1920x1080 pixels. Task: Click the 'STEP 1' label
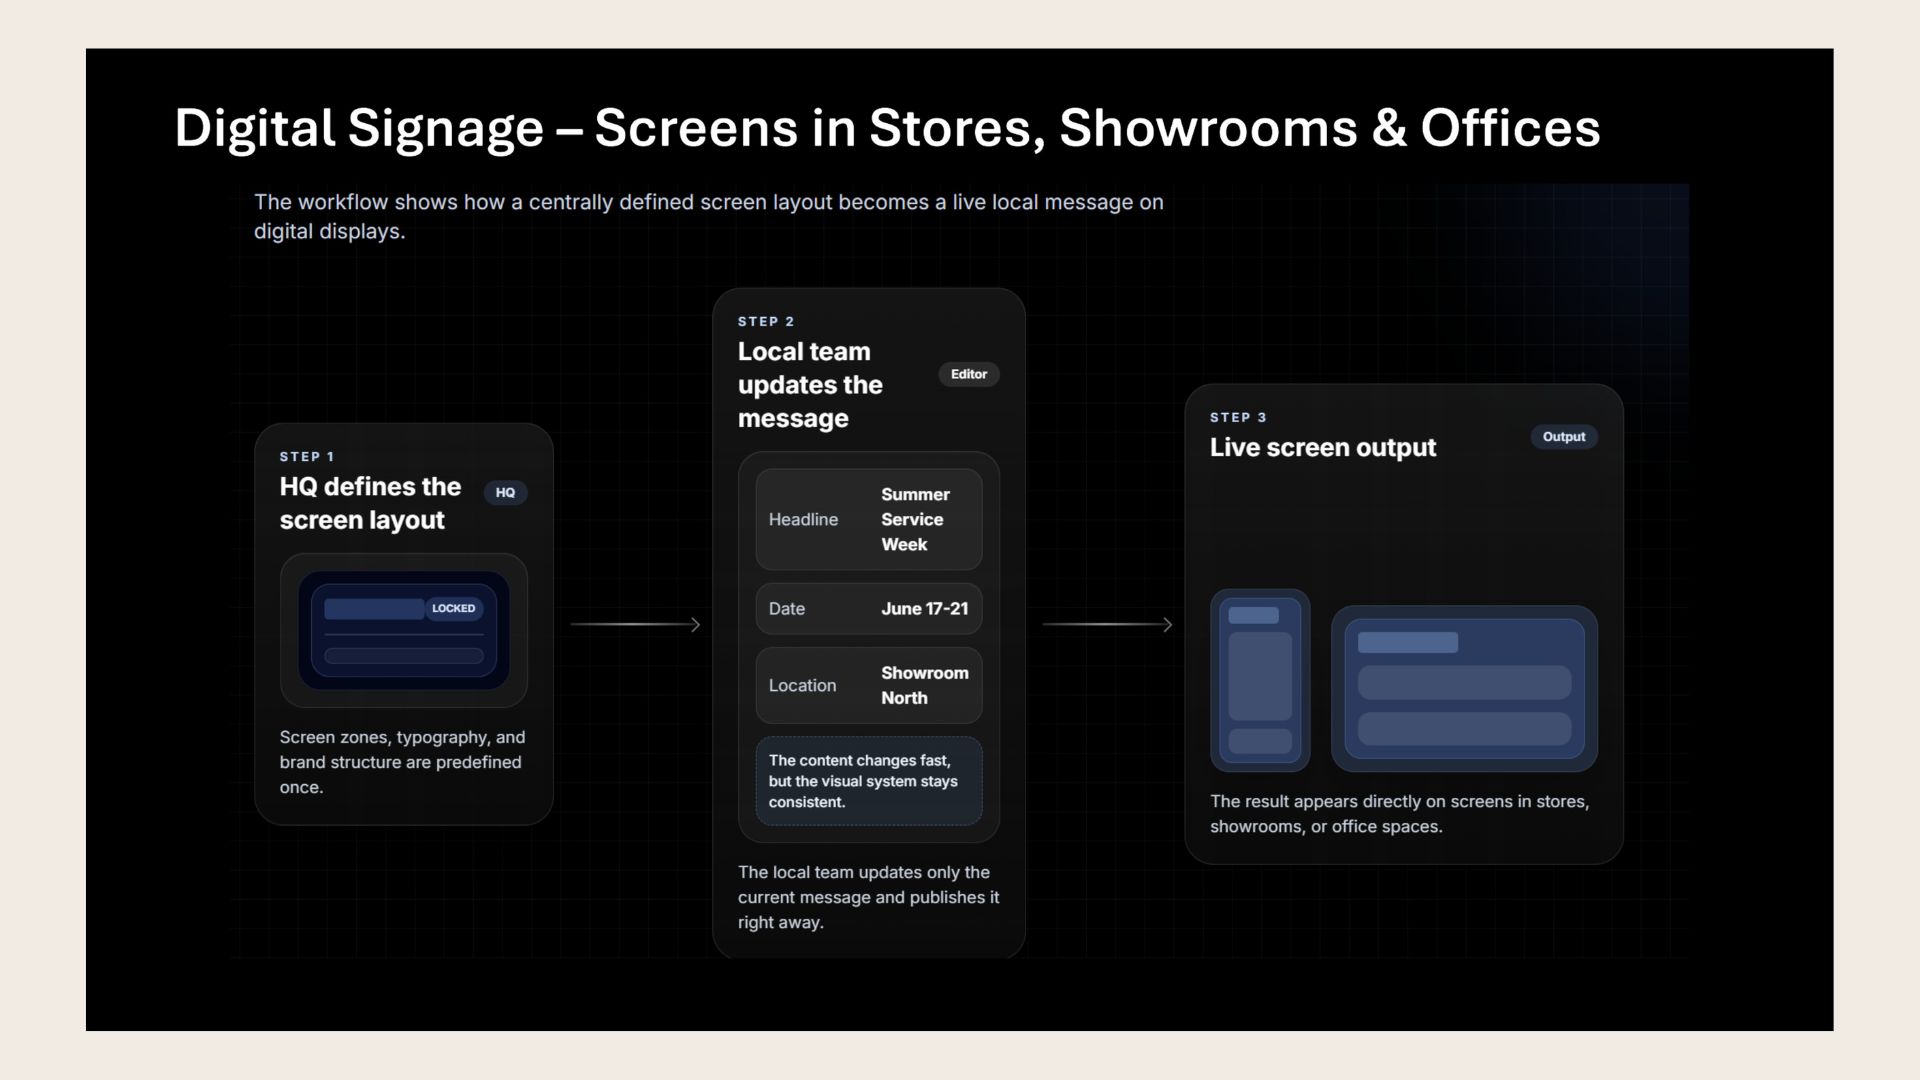click(307, 456)
